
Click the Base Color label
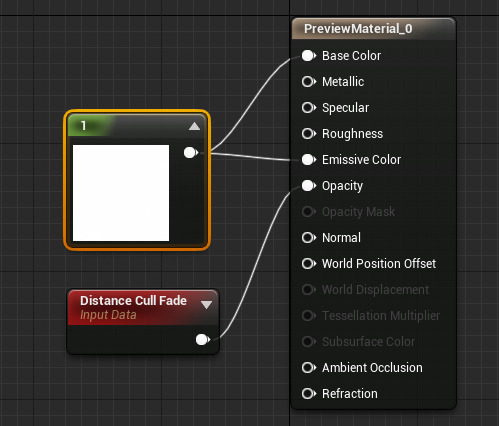coord(351,56)
